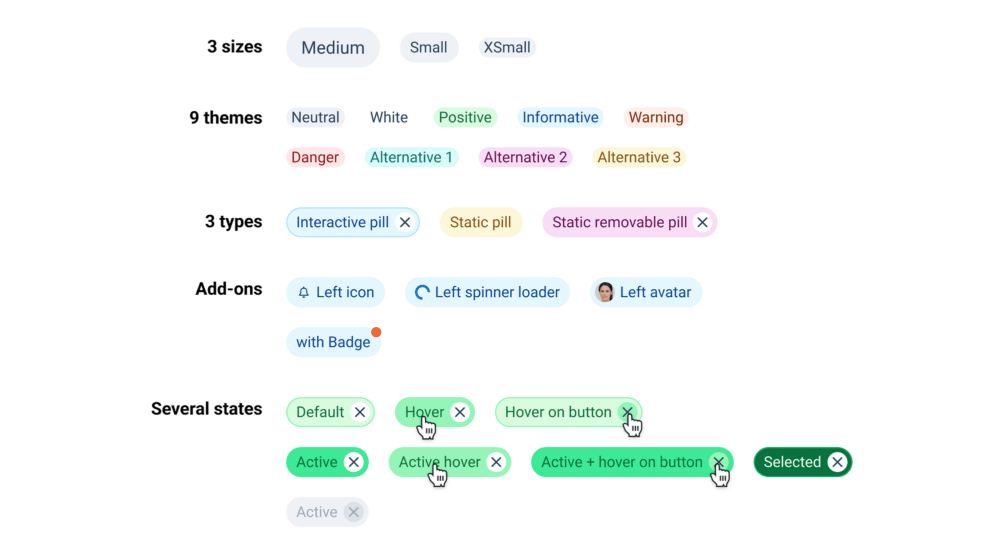Remove the Active hover pill via X

[496, 462]
